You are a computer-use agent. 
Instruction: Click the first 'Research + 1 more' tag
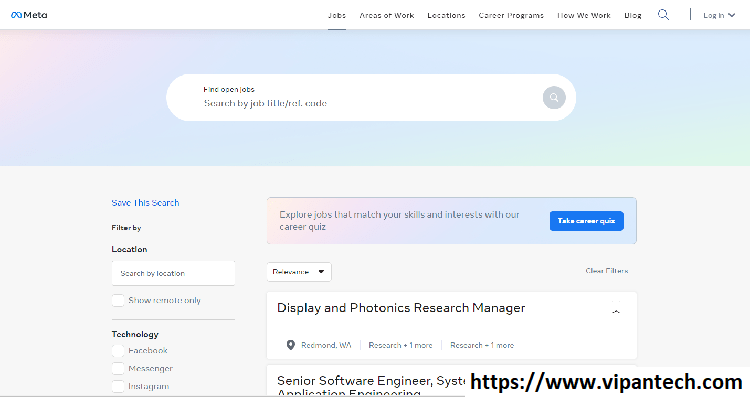tap(400, 345)
